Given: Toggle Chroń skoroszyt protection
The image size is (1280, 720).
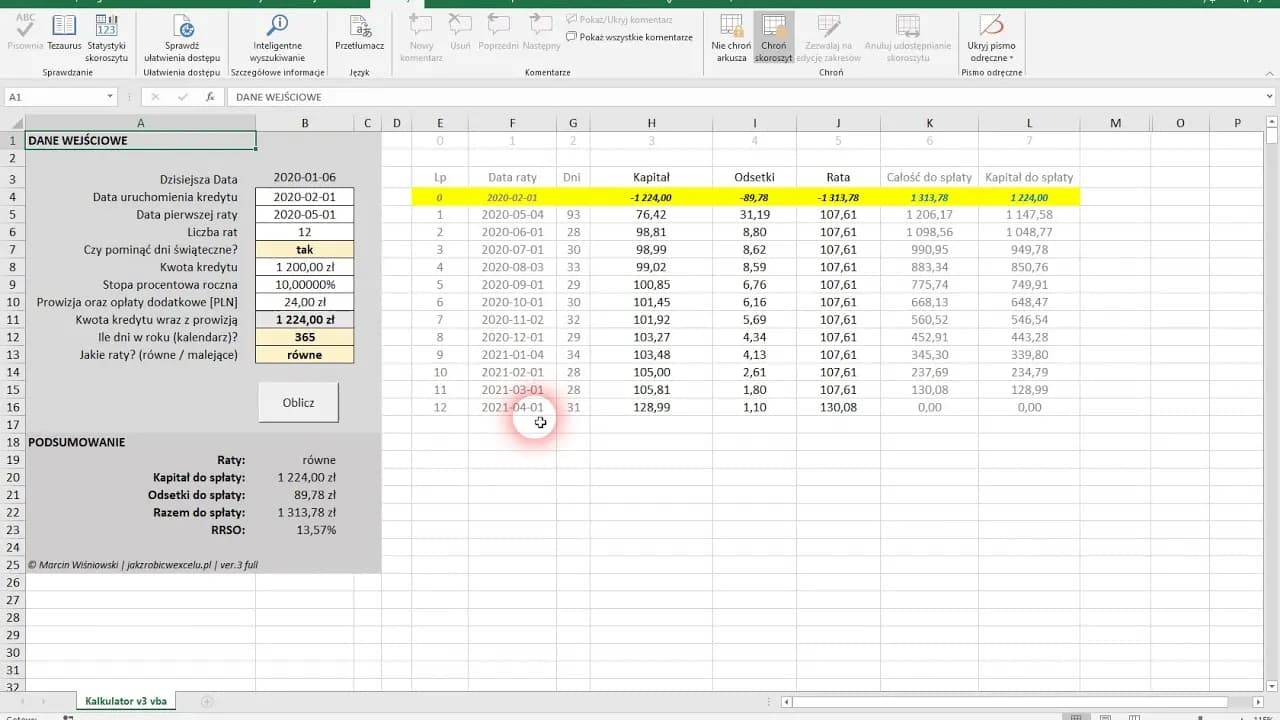Looking at the screenshot, I should coord(773,38).
